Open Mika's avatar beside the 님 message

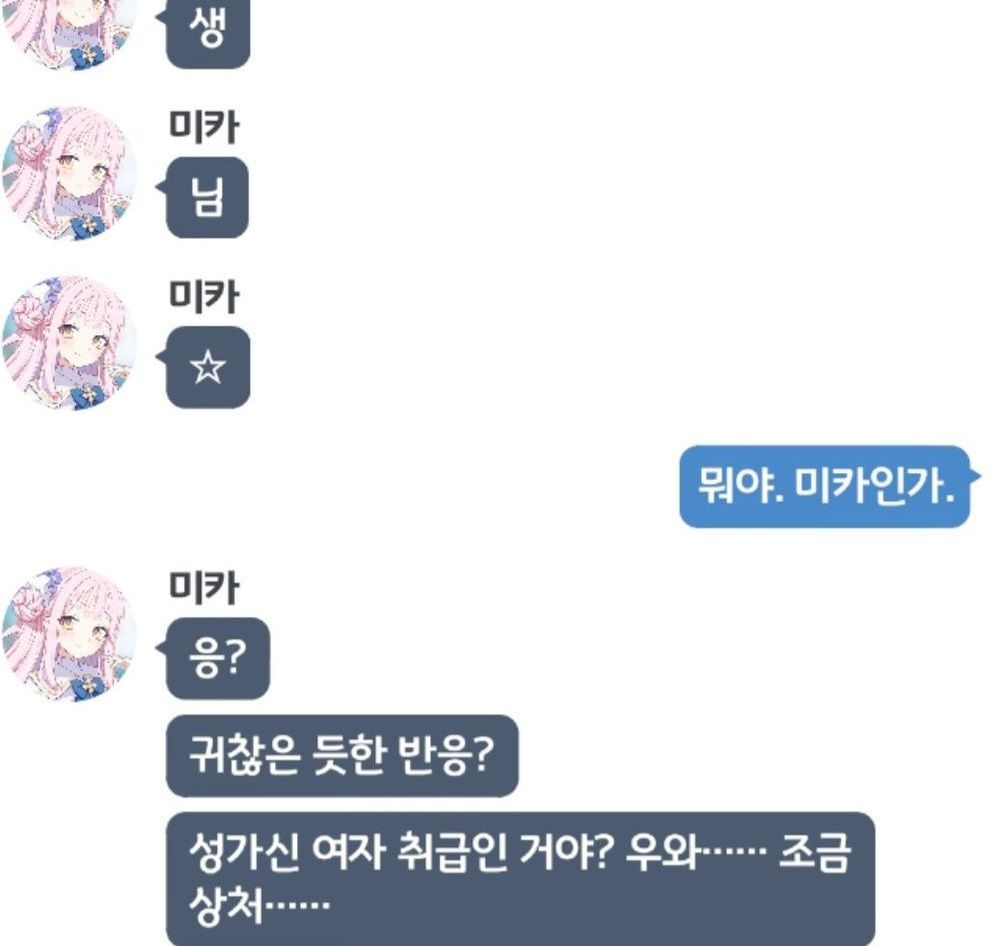click(69, 174)
